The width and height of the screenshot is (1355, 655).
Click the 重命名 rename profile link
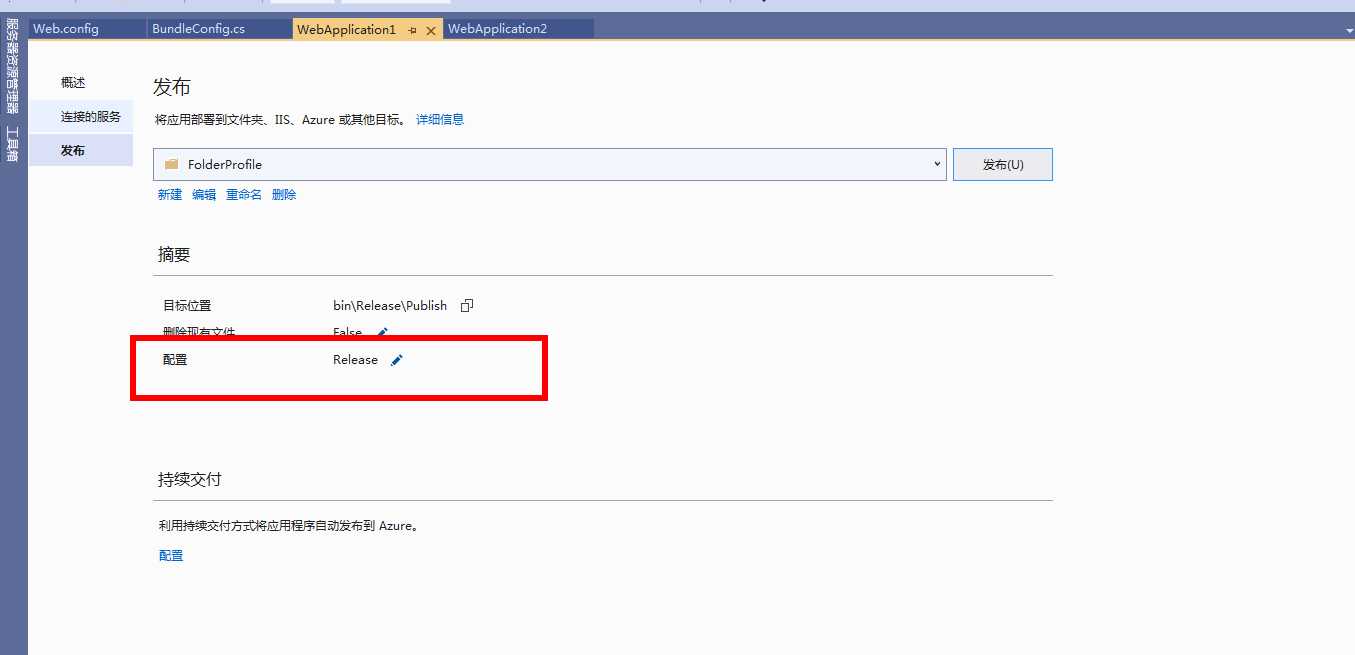coord(244,195)
